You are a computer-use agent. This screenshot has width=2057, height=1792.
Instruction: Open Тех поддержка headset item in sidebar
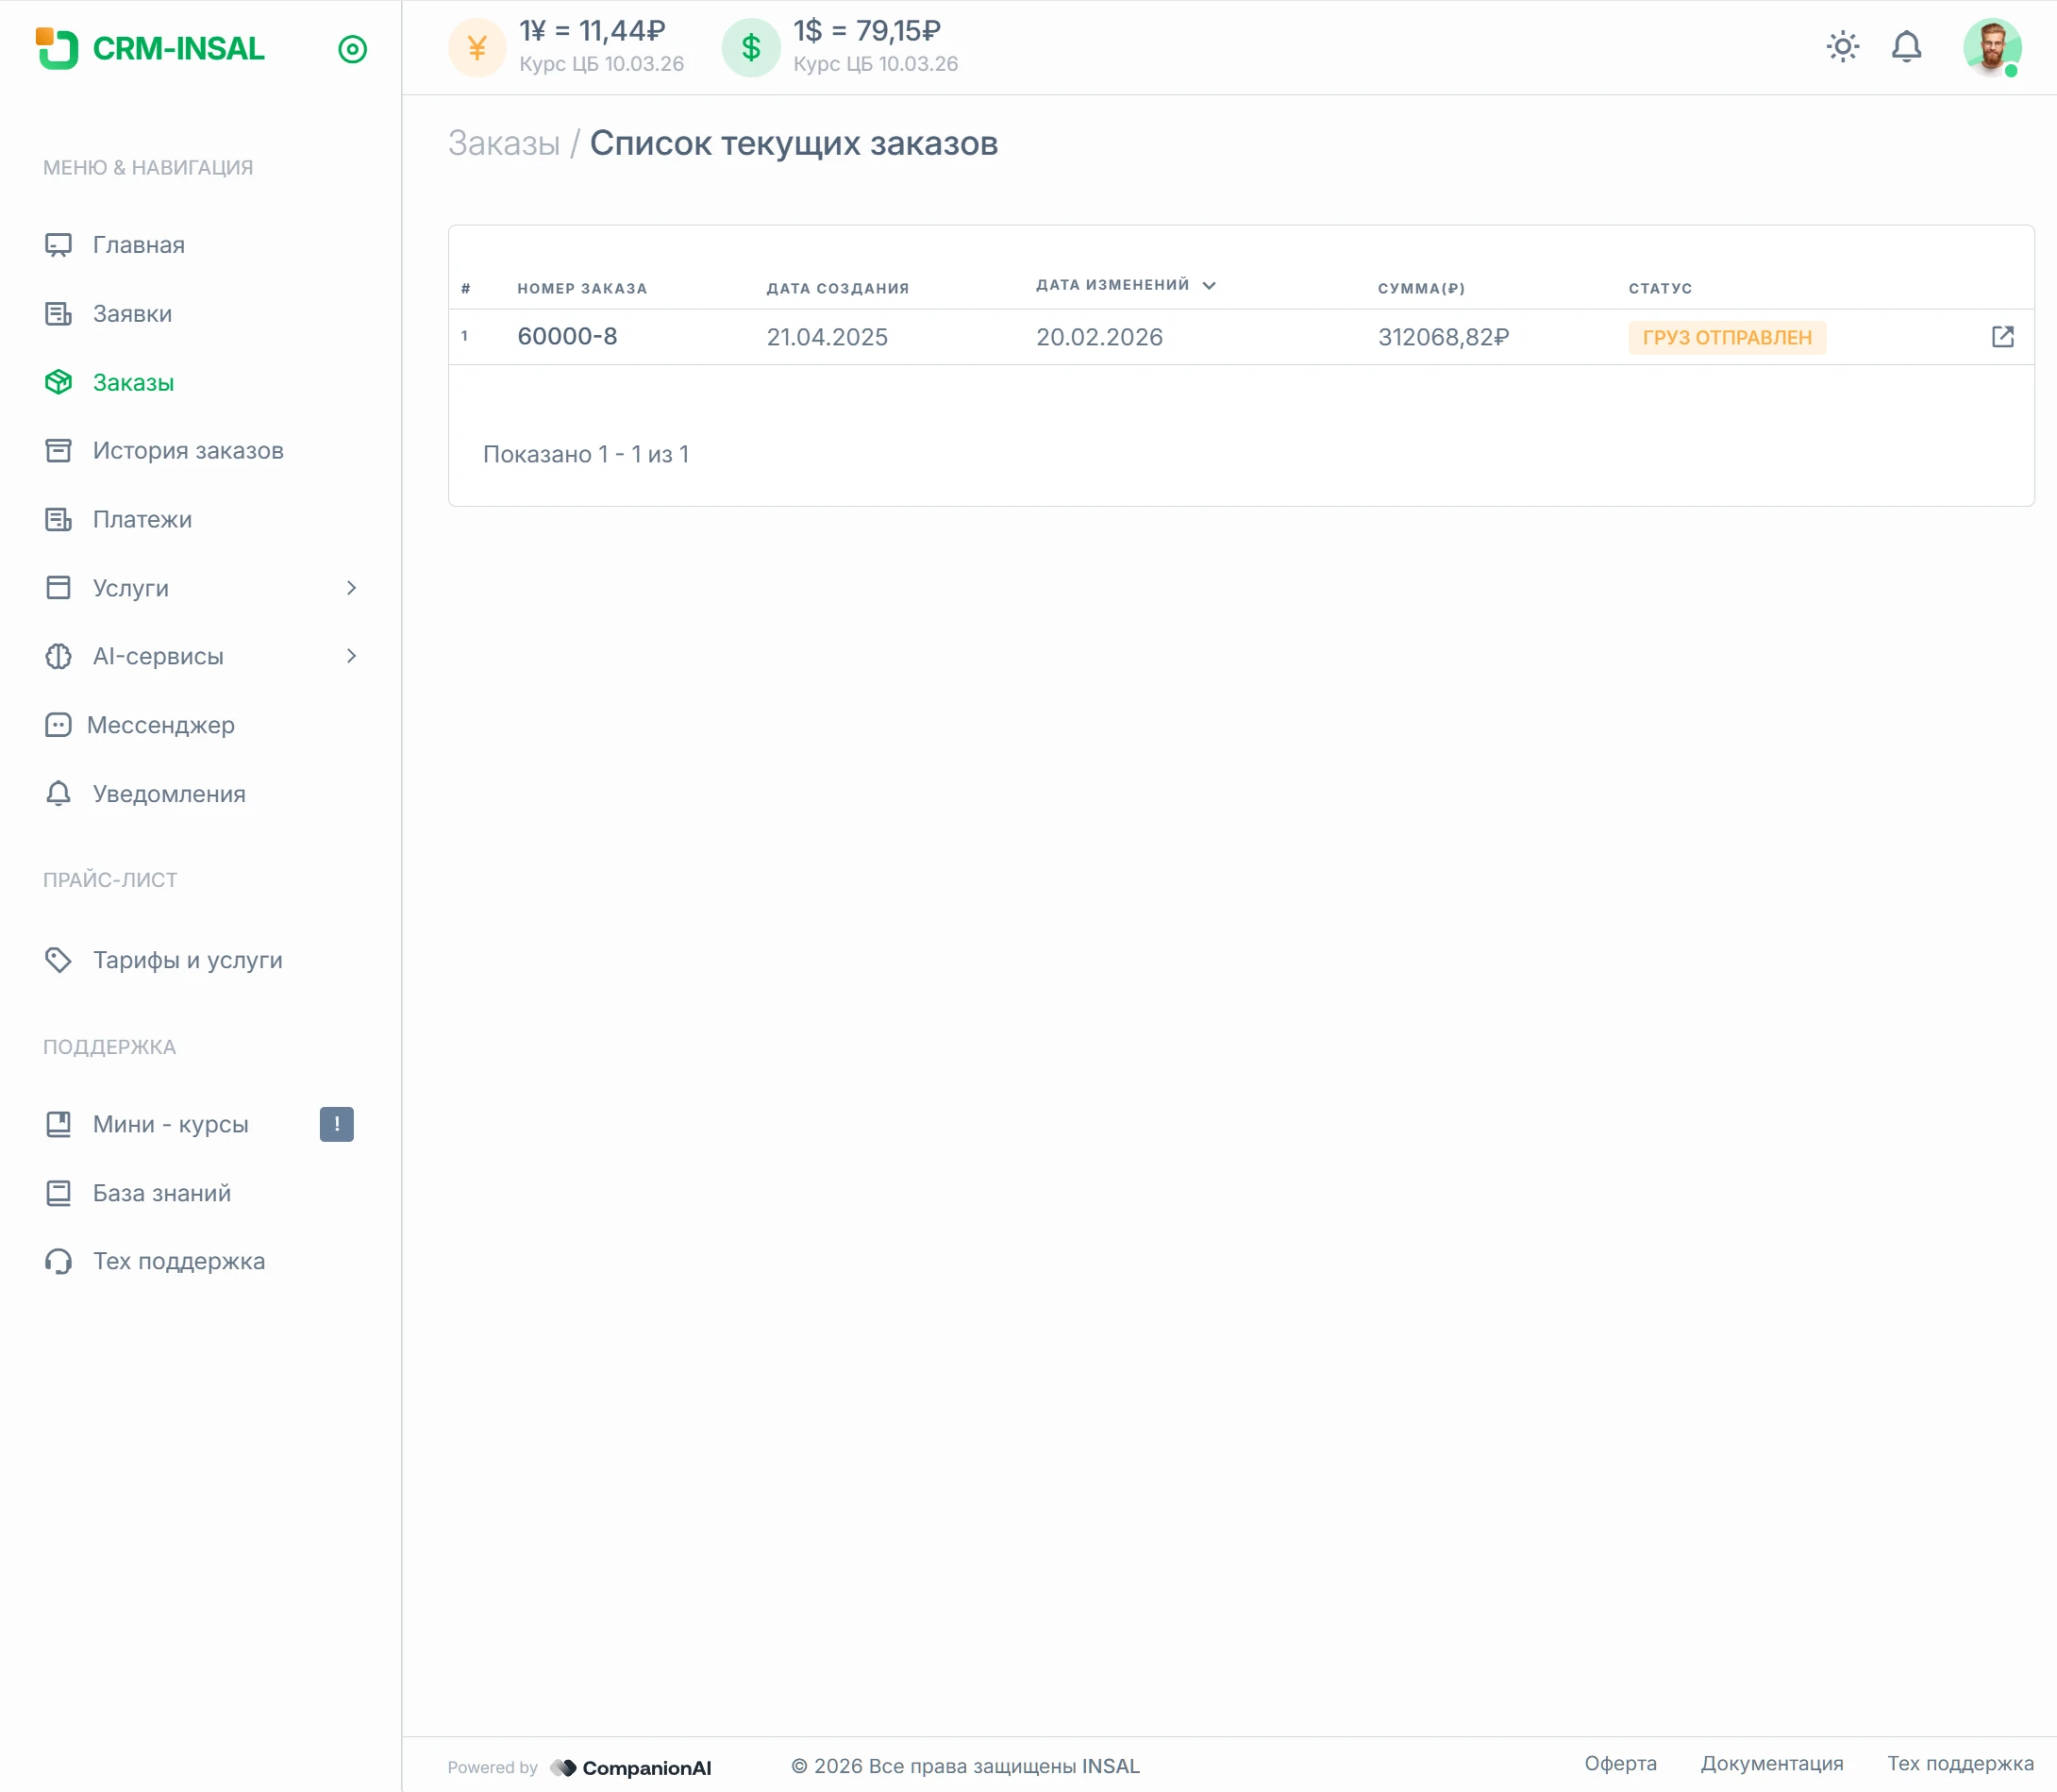pyautogui.click(x=178, y=1261)
